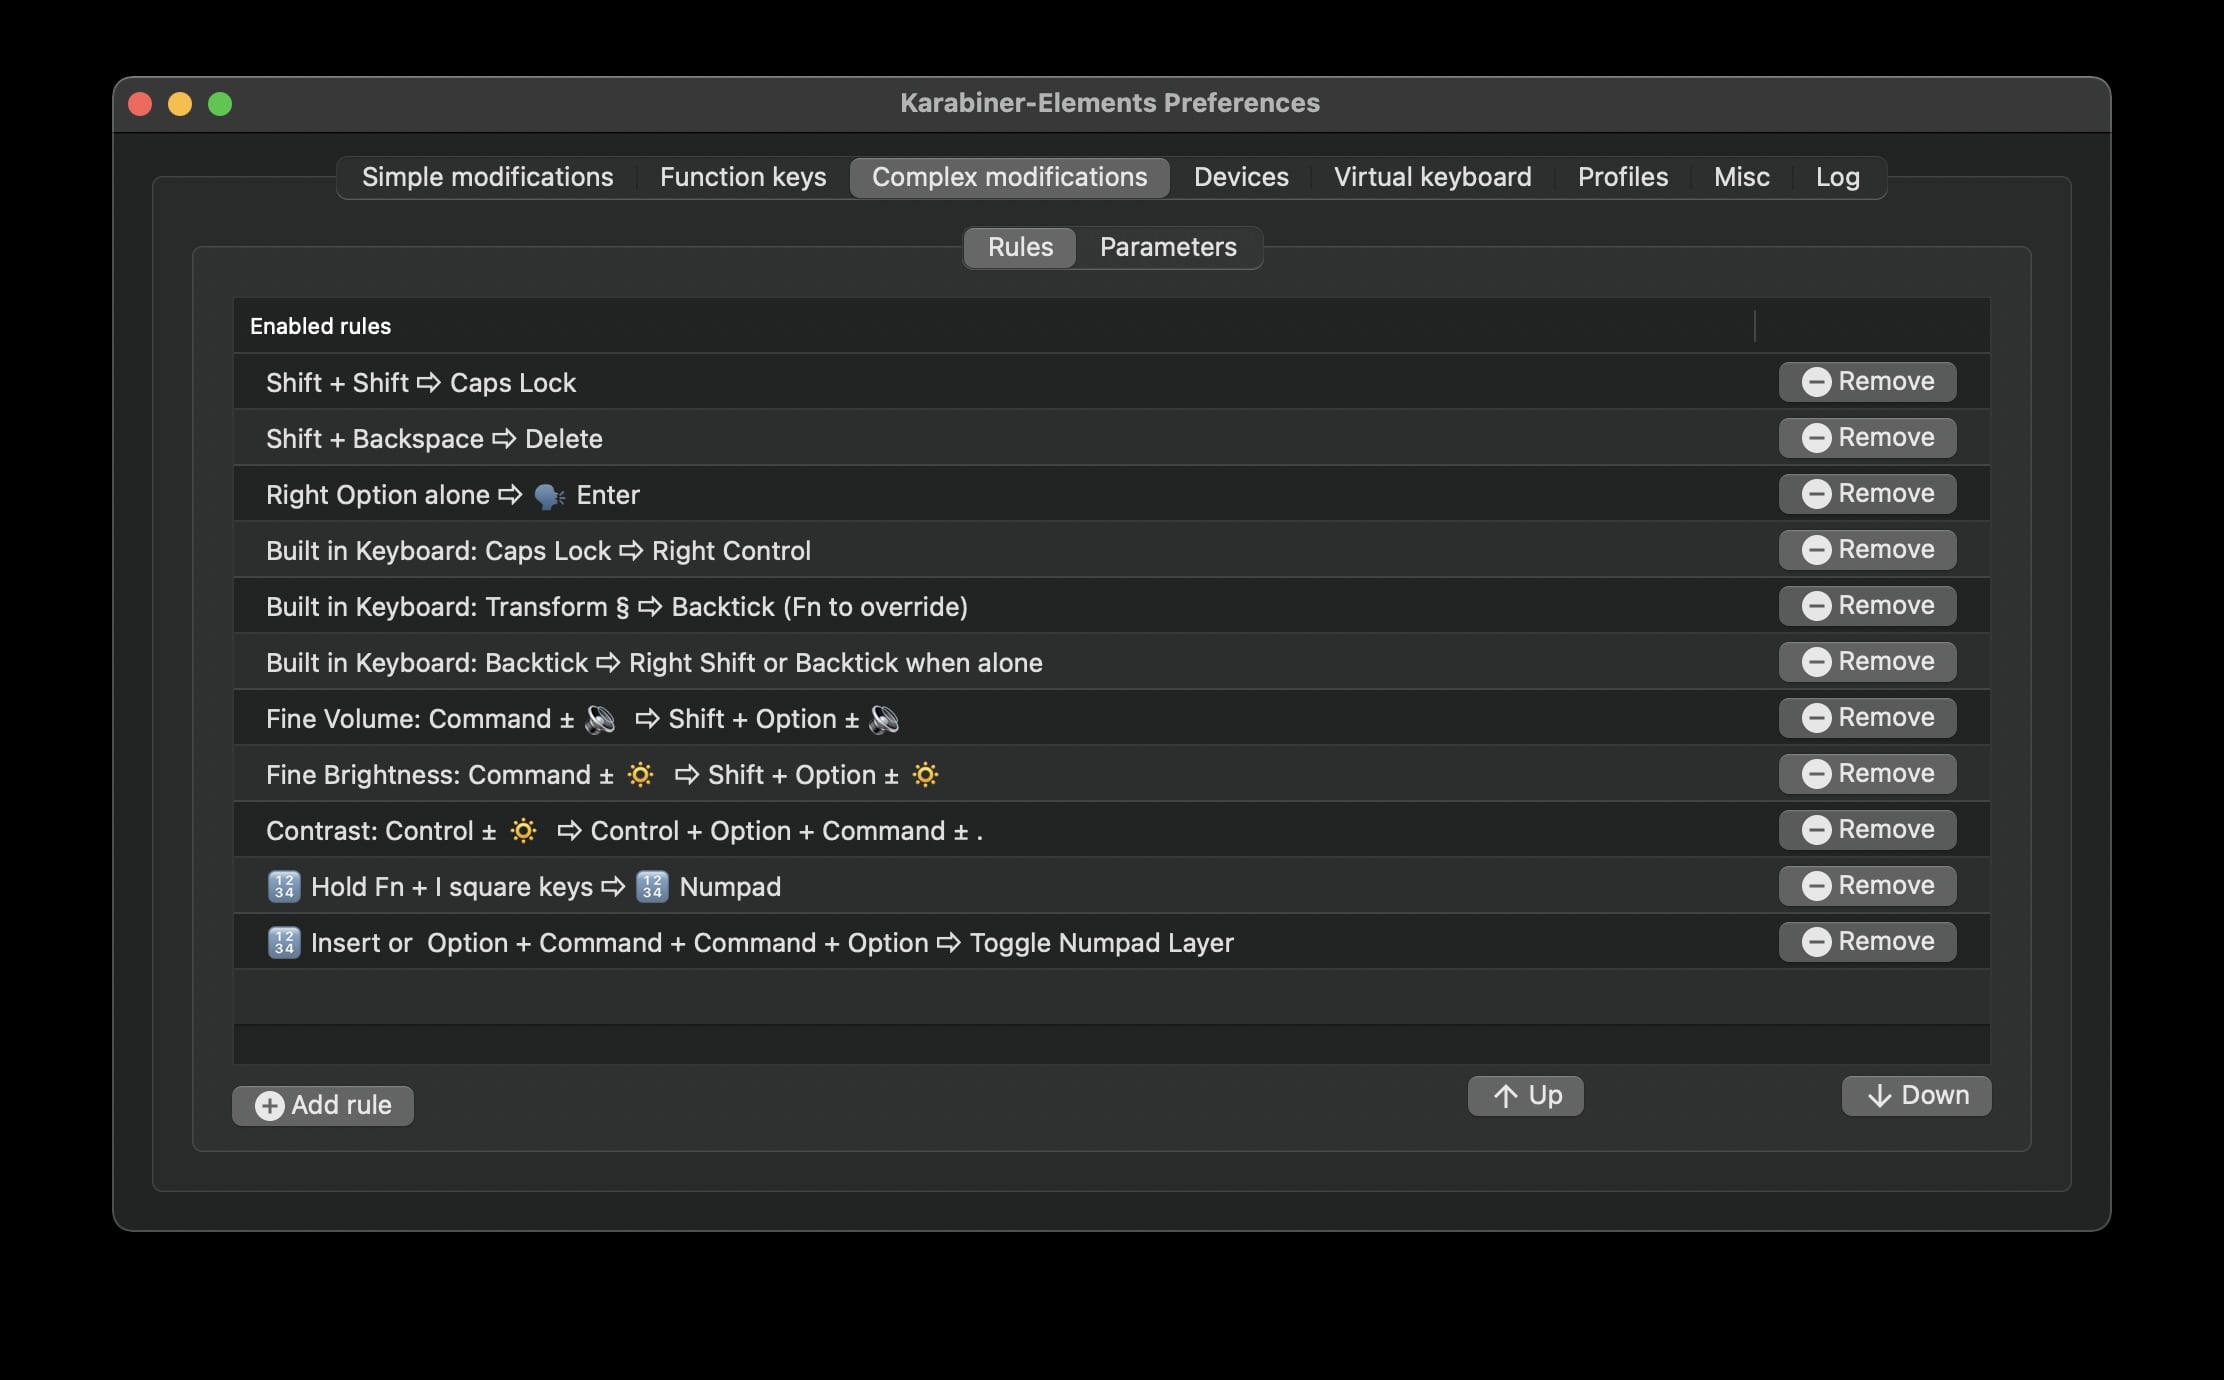Click the Down button to reorder rule

(x=1916, y=1095)
